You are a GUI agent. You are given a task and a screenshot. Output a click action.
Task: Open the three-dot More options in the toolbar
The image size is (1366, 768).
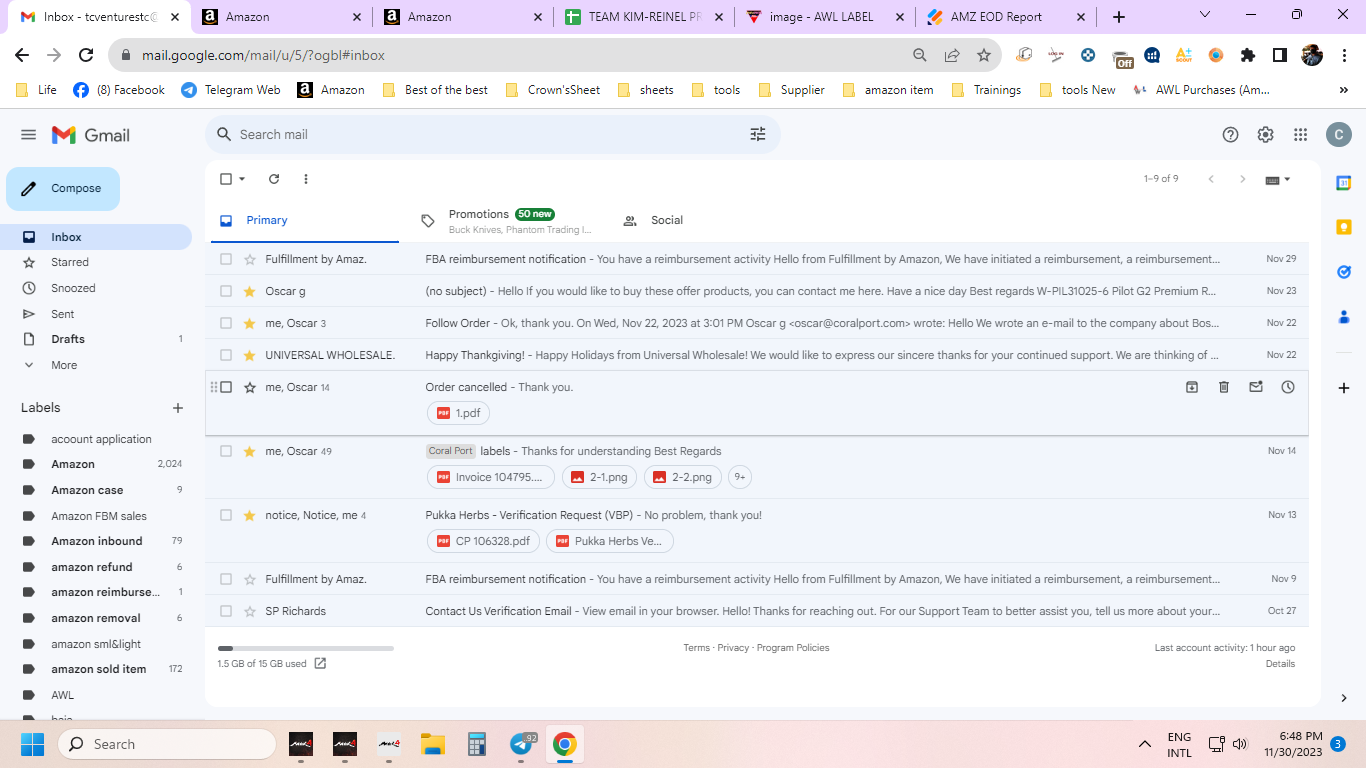(306, 179)
